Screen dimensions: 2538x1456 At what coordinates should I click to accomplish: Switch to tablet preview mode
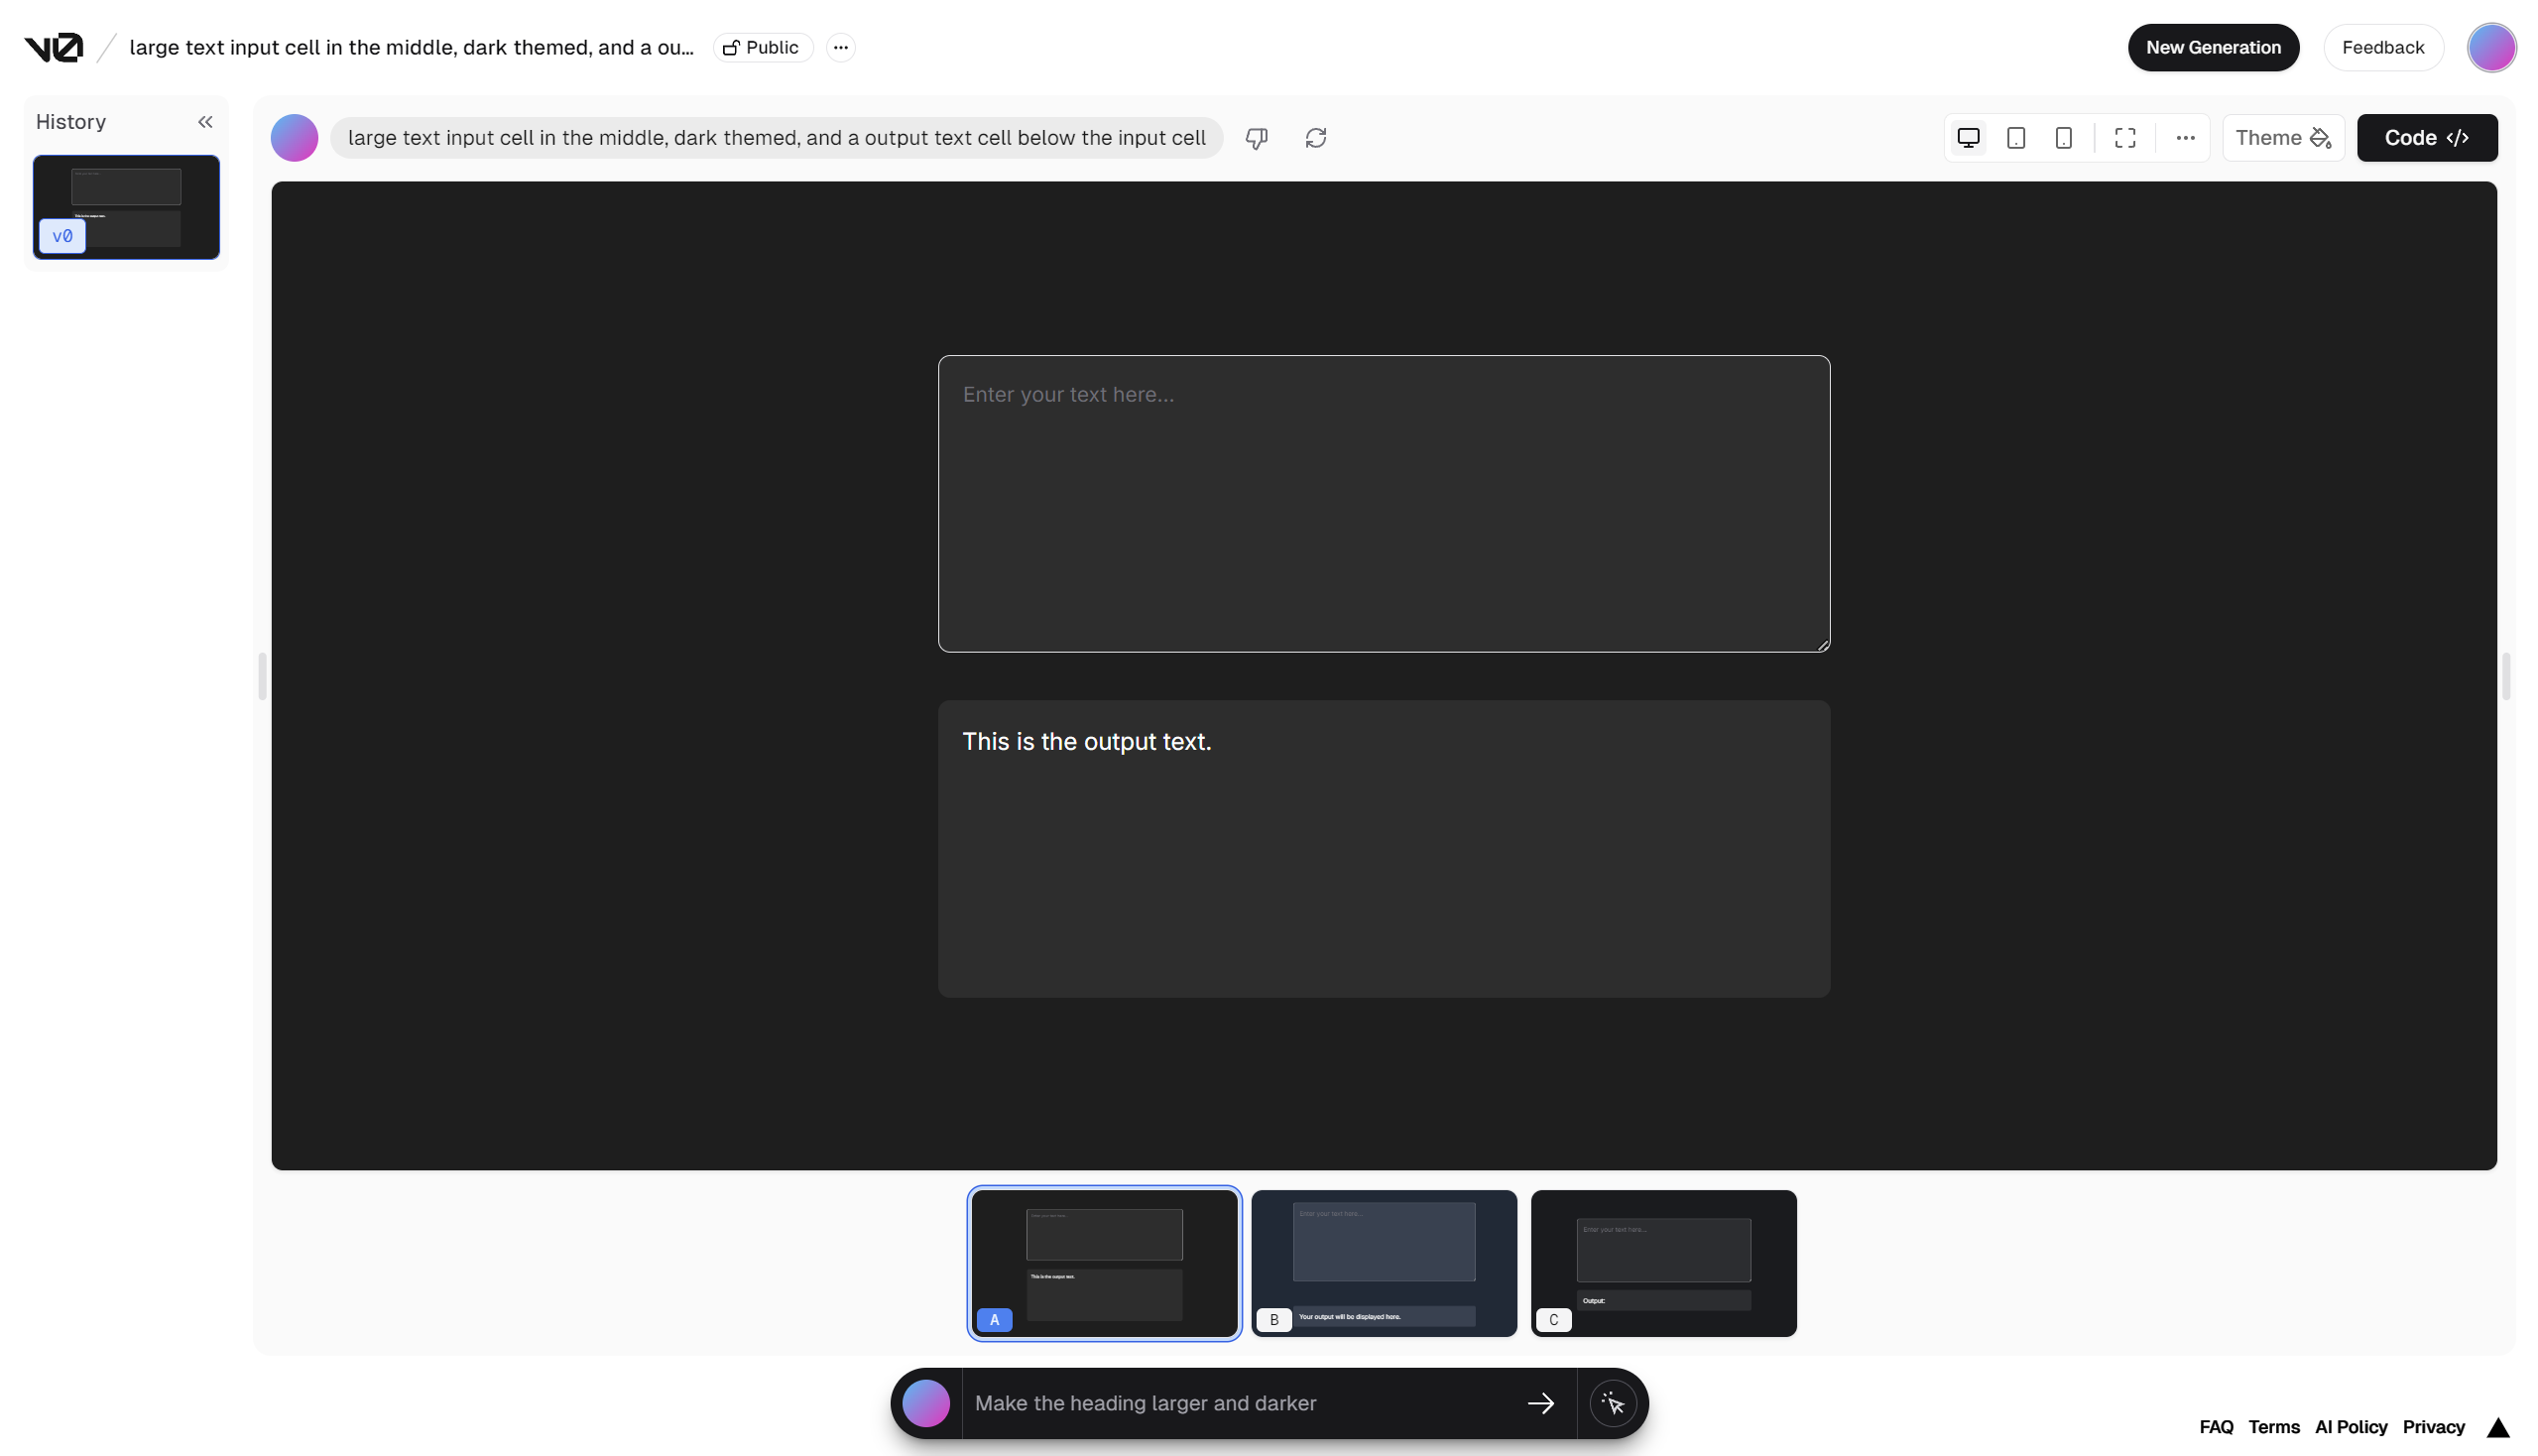click(2015, 138)
